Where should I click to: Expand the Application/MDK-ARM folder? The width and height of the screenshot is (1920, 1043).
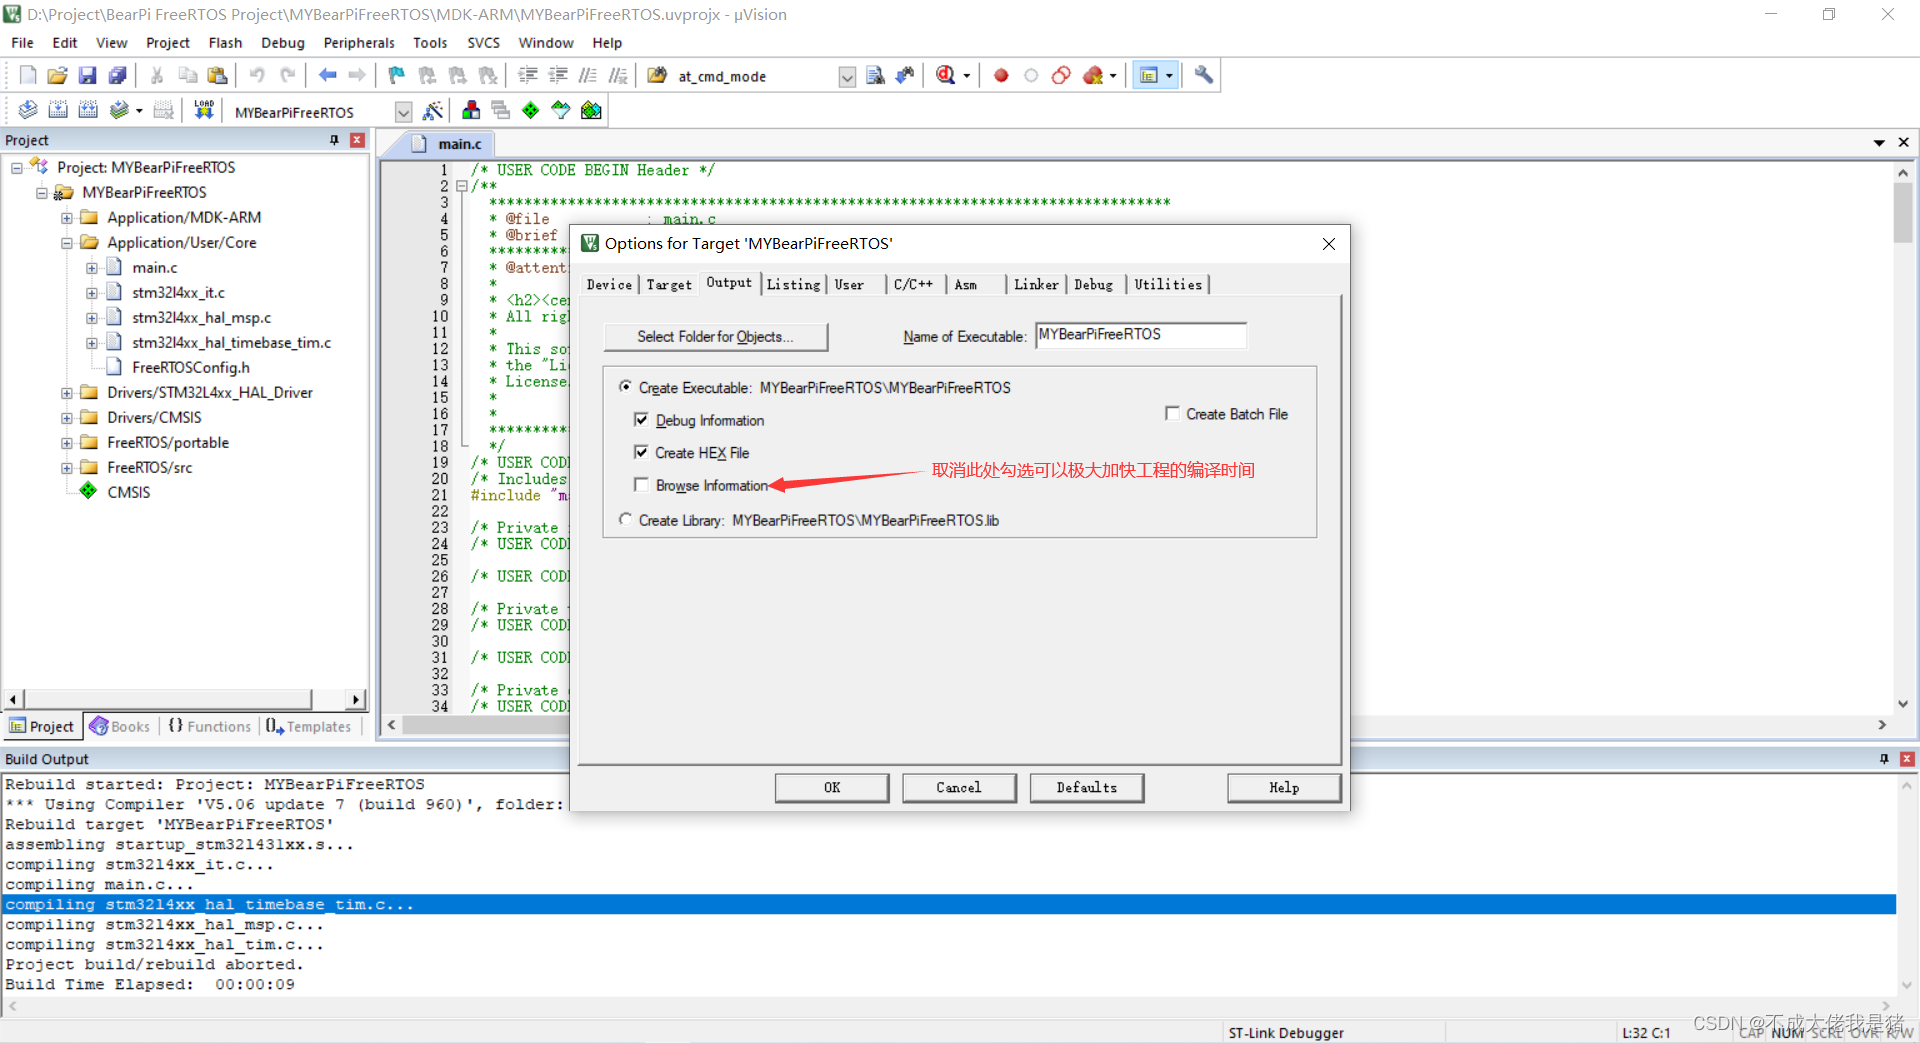67,218
